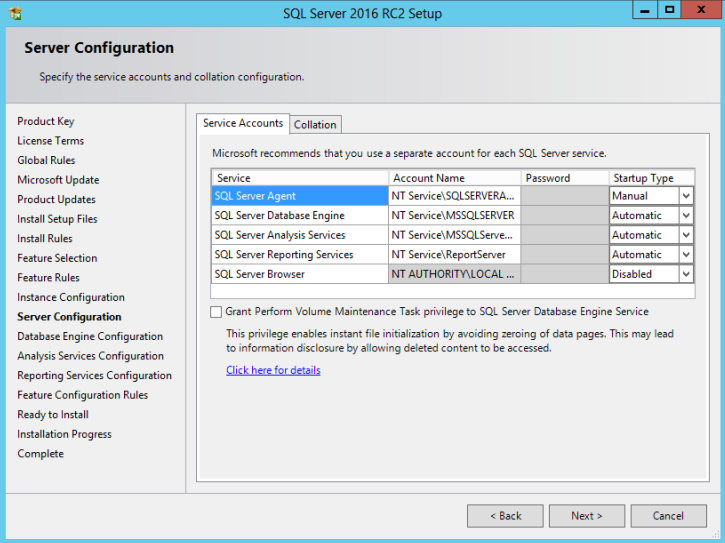Click password field for SQL Server Database Engine
725x543 pixels.
tap(565, 216)
